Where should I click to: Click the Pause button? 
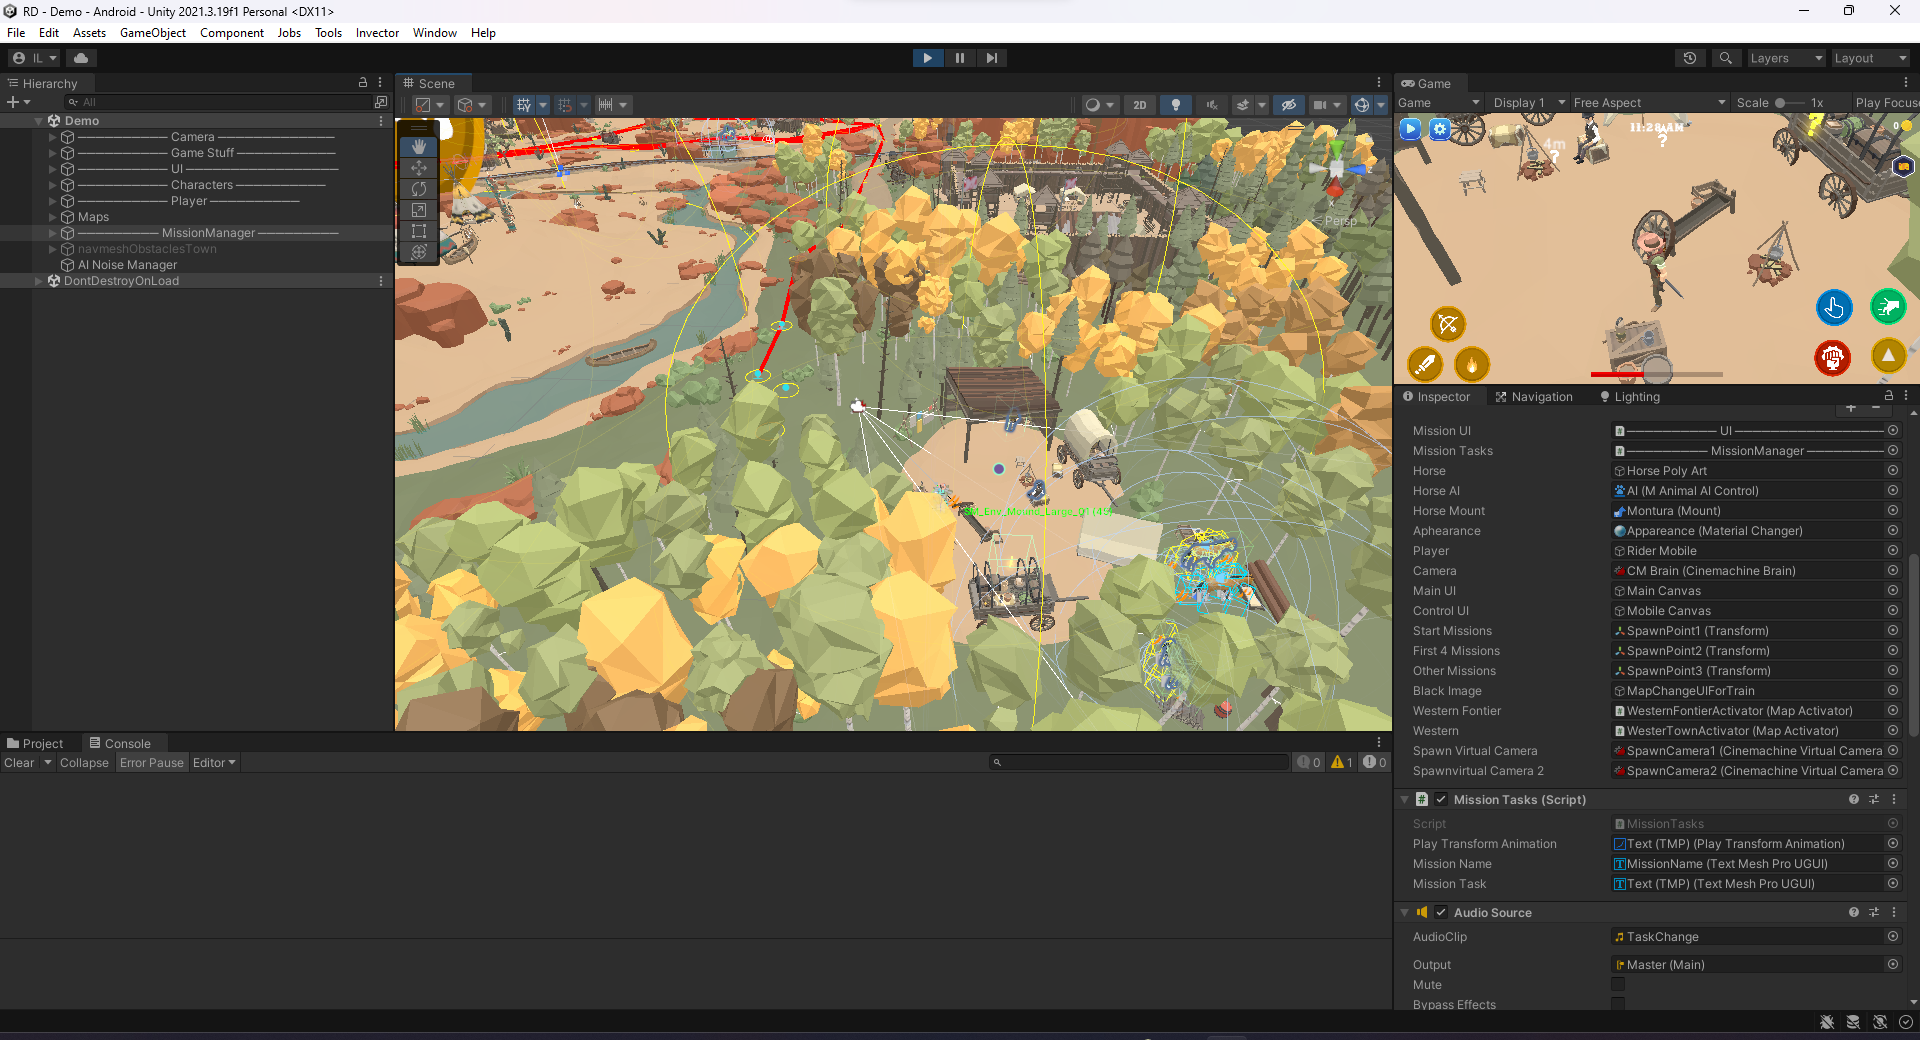(x=960, y=58)
